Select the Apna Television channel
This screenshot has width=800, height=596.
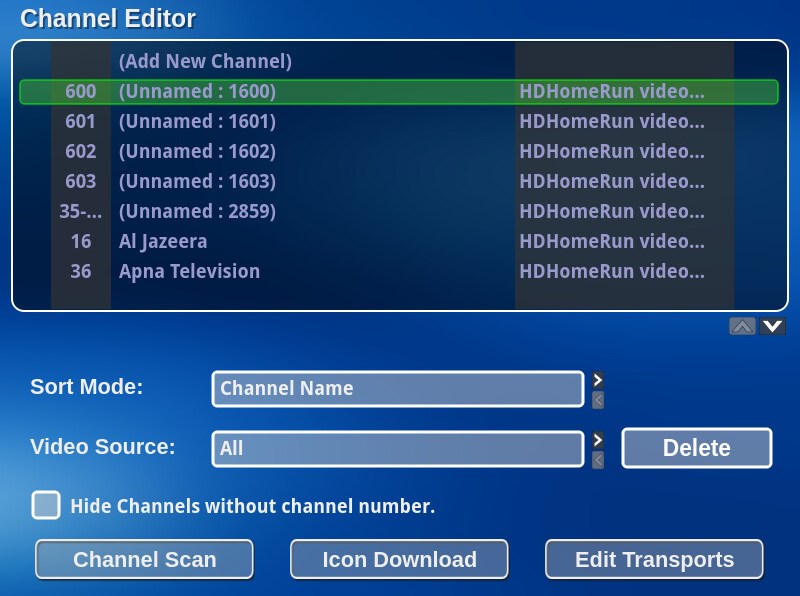tap(399, 272)
